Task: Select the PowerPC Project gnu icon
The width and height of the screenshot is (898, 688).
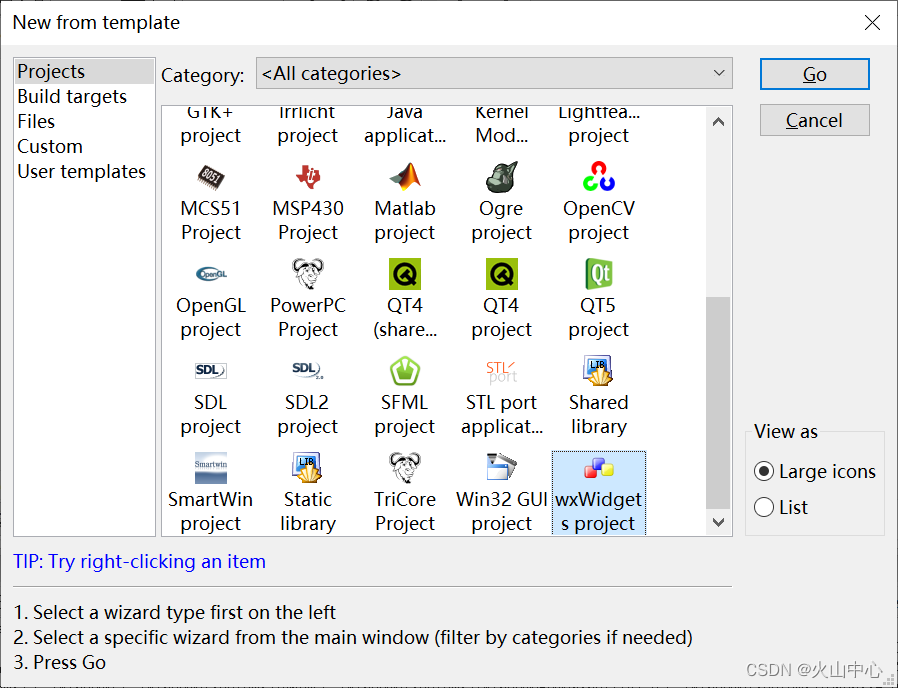Action: (308, 274)
